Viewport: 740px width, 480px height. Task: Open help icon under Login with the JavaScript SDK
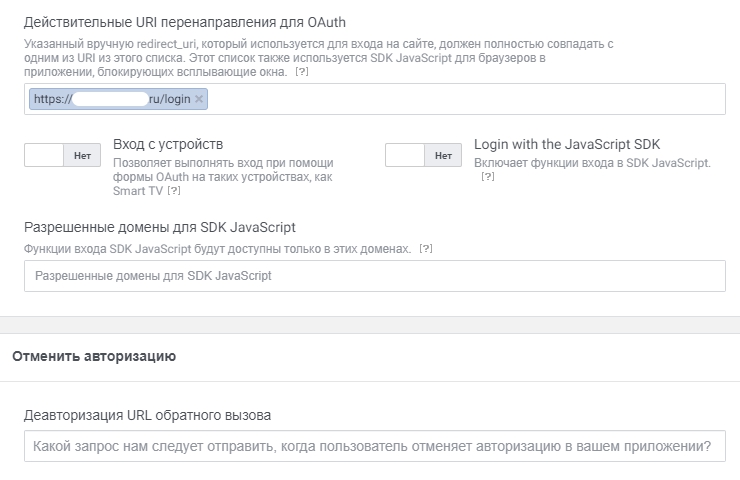tap(488, 177)
